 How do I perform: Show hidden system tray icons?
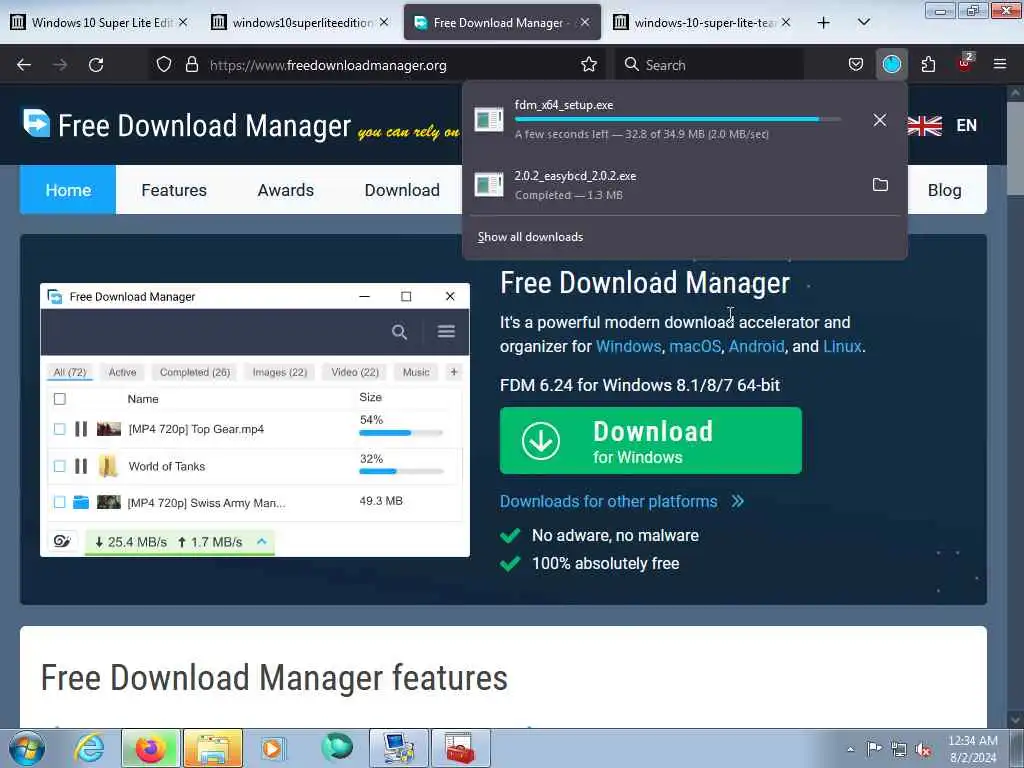pos(850,749)
